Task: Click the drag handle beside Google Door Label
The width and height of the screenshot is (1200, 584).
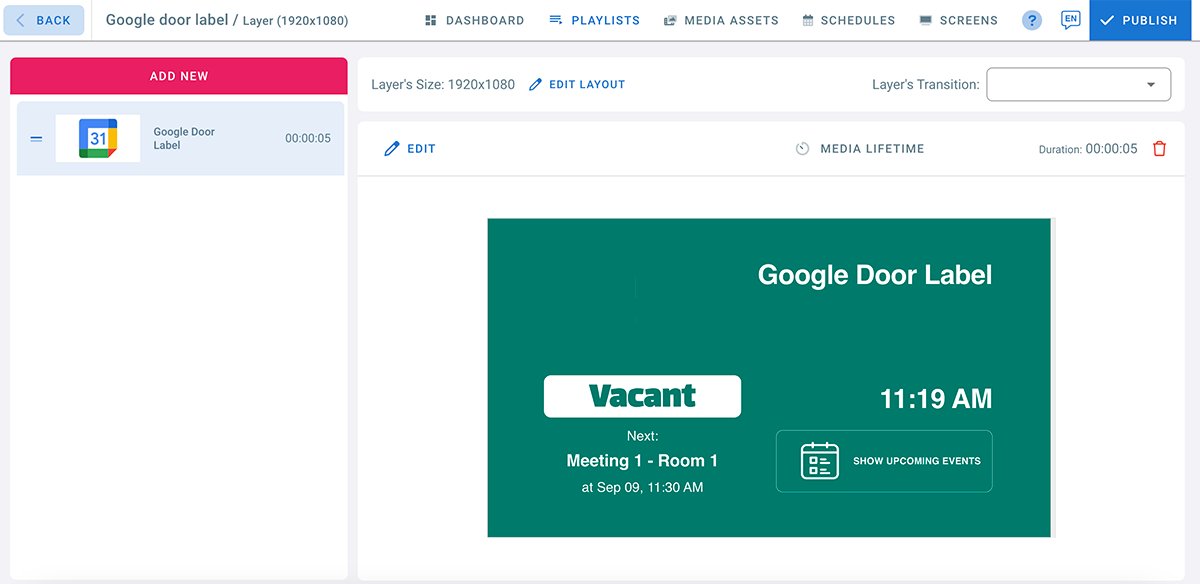Action: (36, 139)
